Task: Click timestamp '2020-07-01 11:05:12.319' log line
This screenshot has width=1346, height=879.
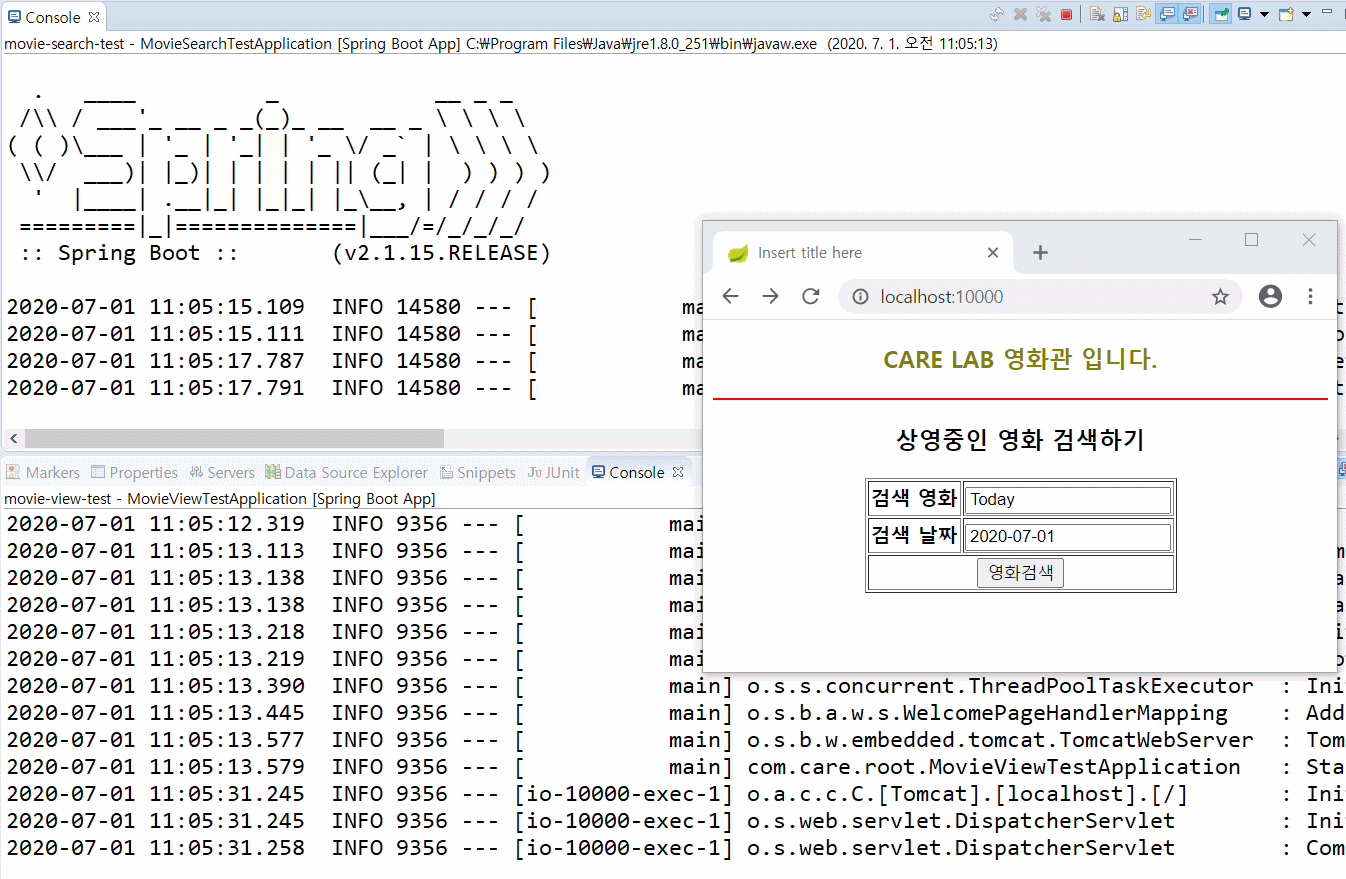Action: pyautogui.click(x=155, y=524)
